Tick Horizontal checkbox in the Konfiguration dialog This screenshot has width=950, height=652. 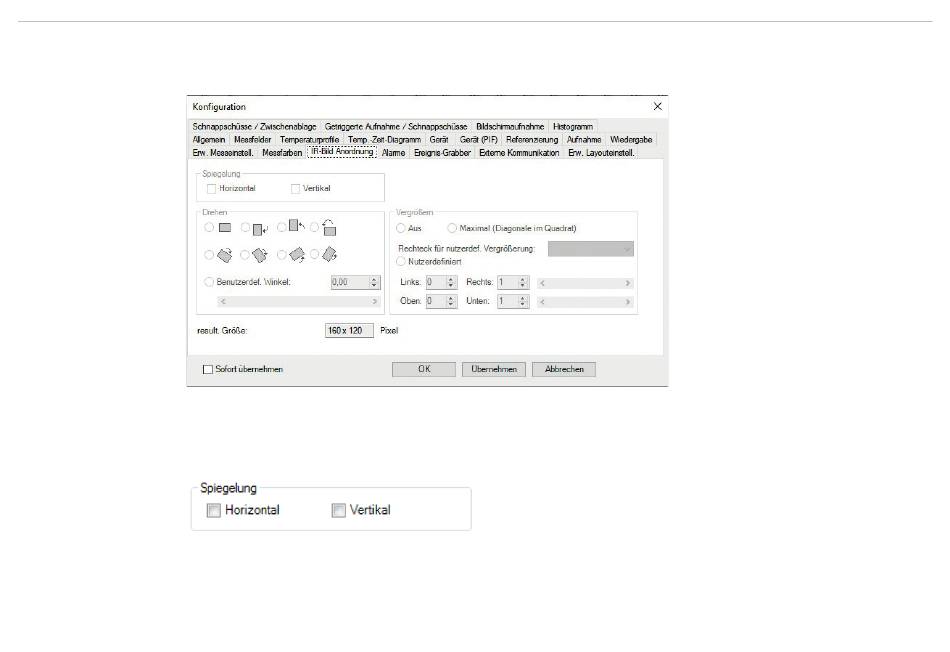coord(211,189)
